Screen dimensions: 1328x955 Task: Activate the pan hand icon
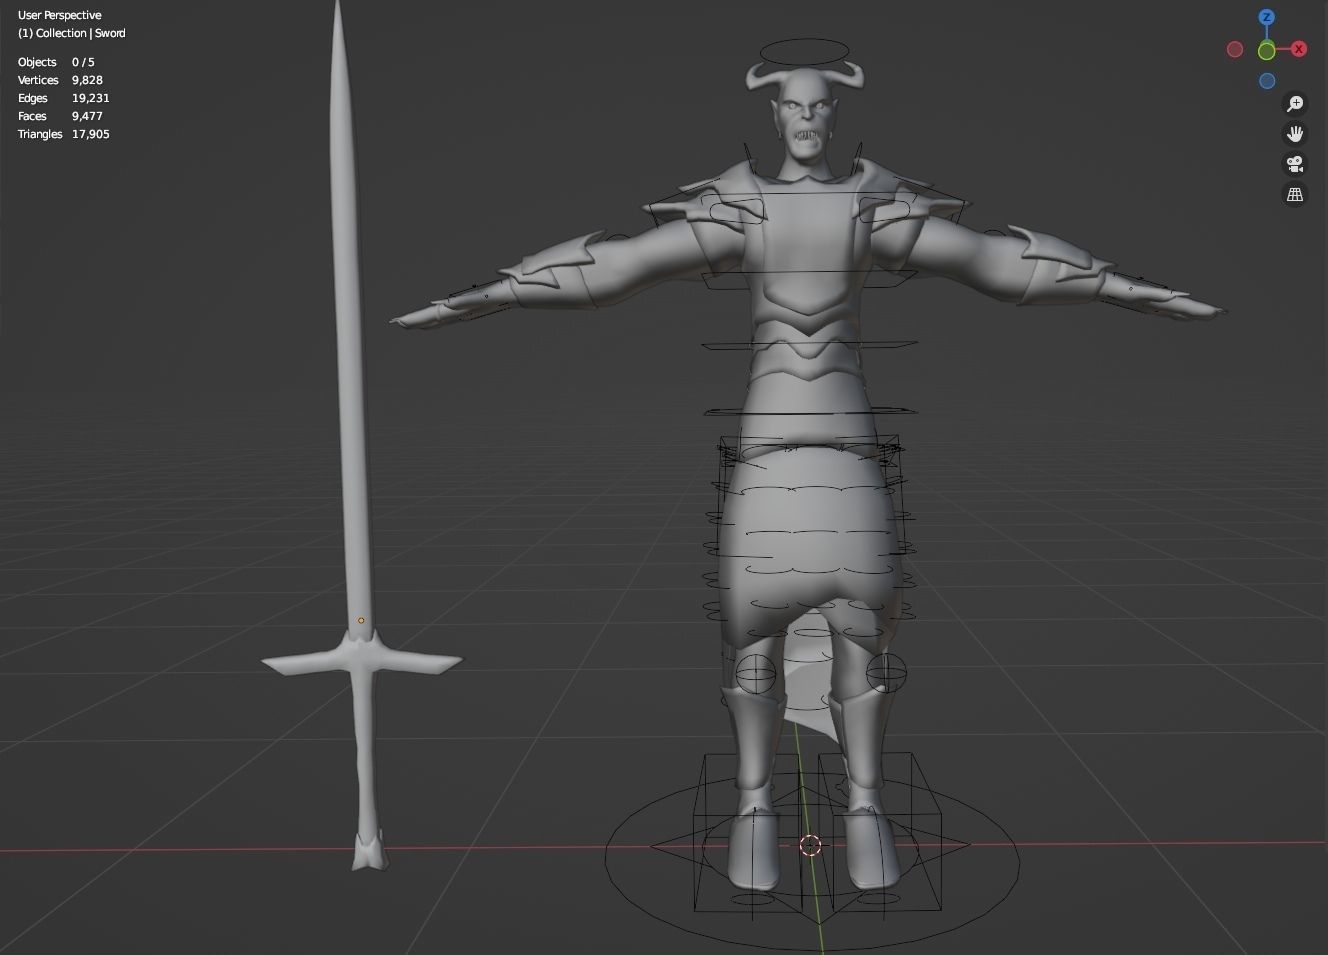1295,133
